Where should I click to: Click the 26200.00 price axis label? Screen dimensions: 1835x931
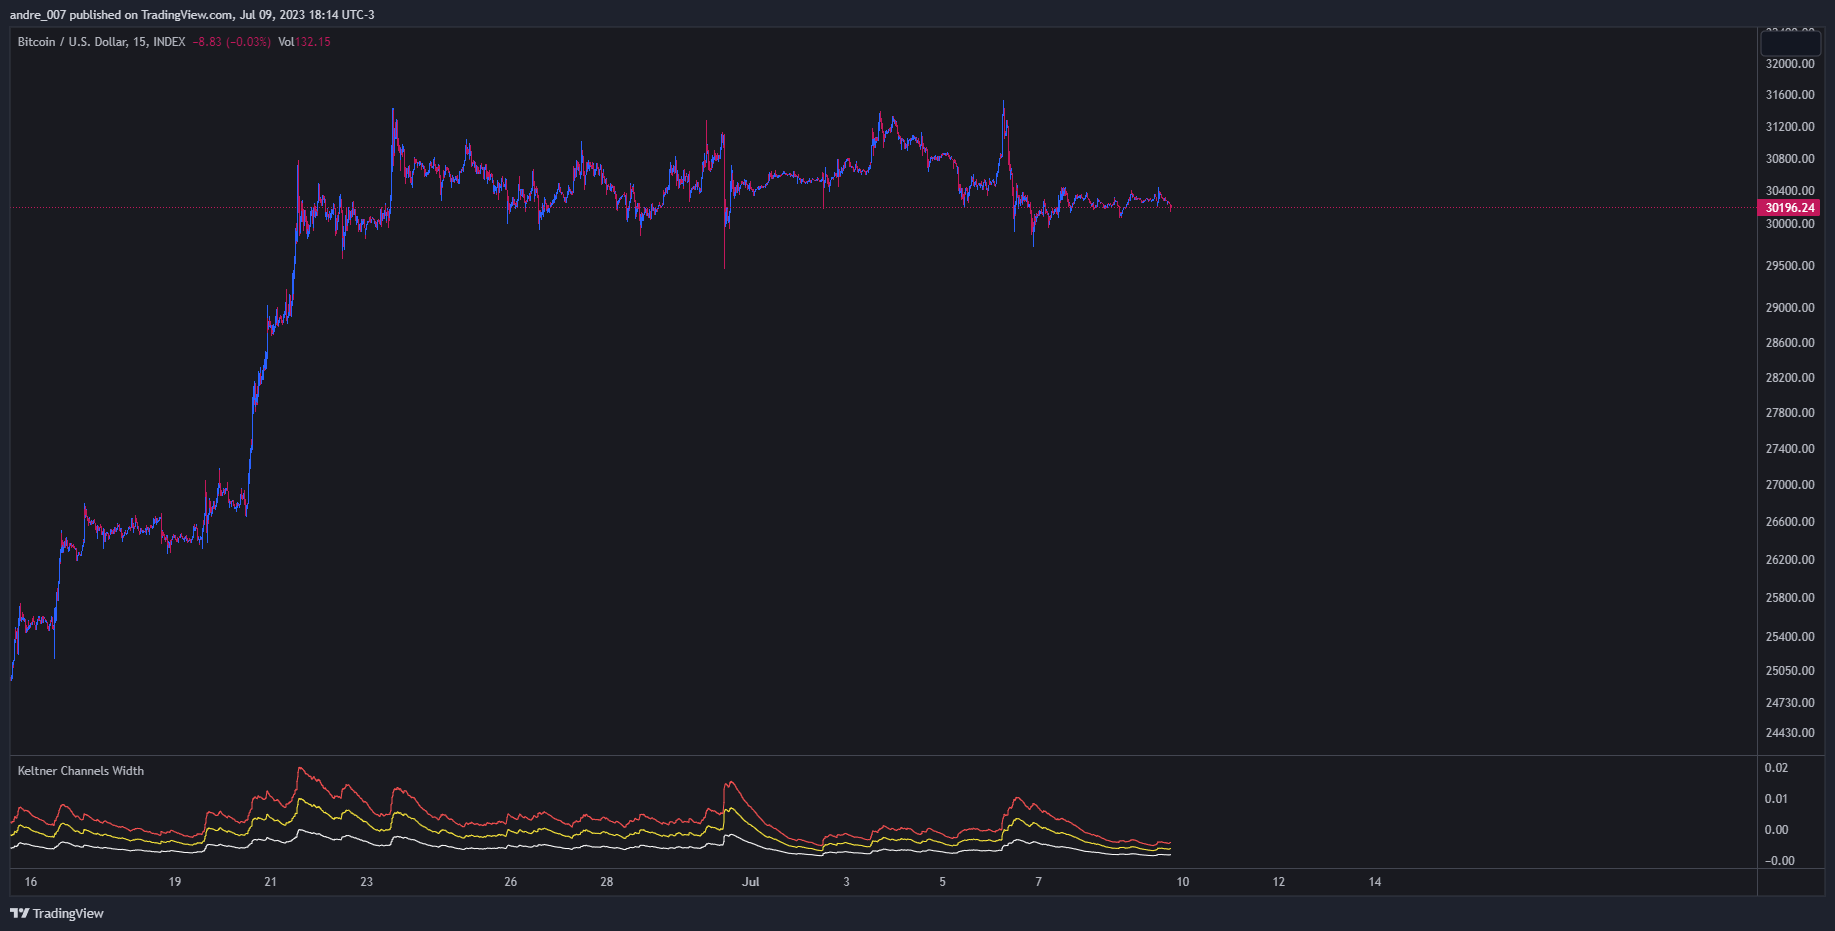1790,560
